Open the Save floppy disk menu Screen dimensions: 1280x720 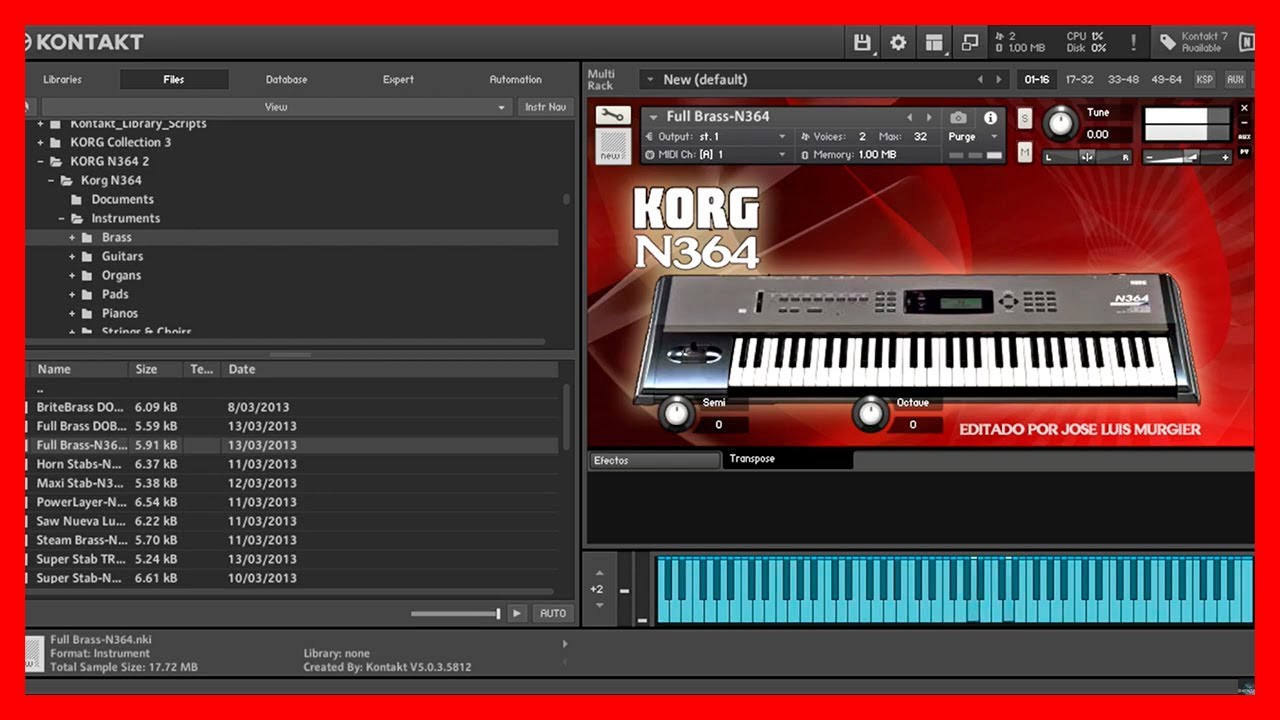point(862,42)
